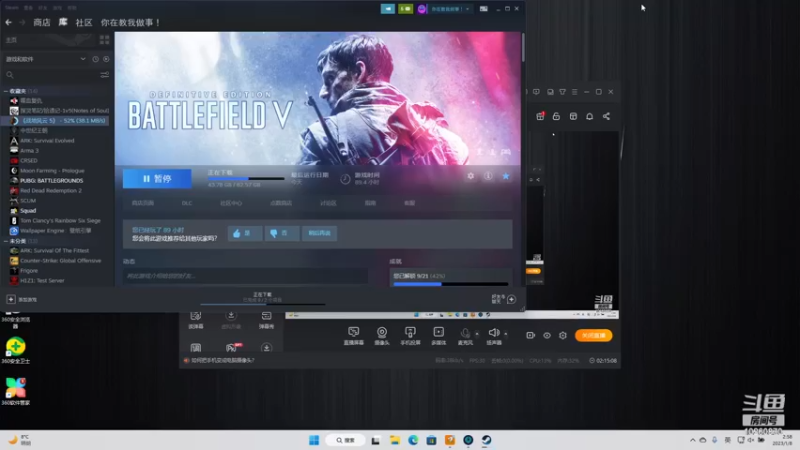Open Windows Start button on taskbar

pyautogui.click(x=314, y=440)
